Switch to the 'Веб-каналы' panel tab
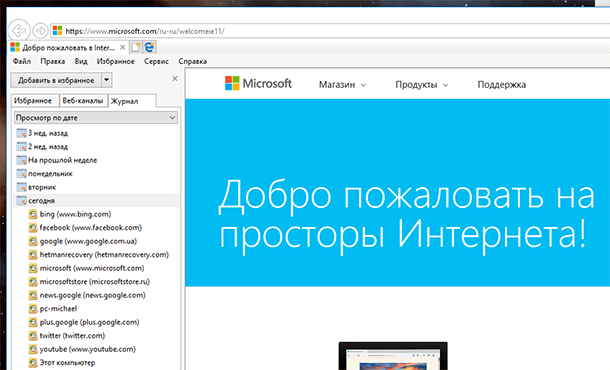Viewport: 610px width, 370px height. point(83,100)
